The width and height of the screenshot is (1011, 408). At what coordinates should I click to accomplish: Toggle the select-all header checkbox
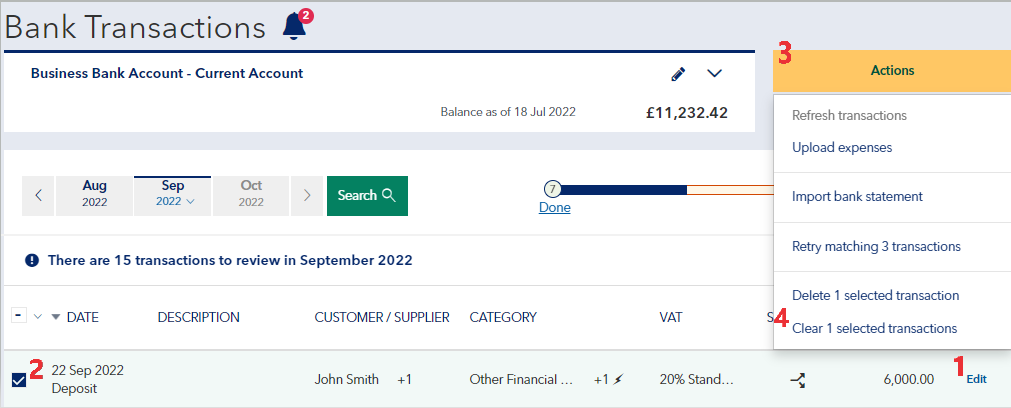(19, 316)
